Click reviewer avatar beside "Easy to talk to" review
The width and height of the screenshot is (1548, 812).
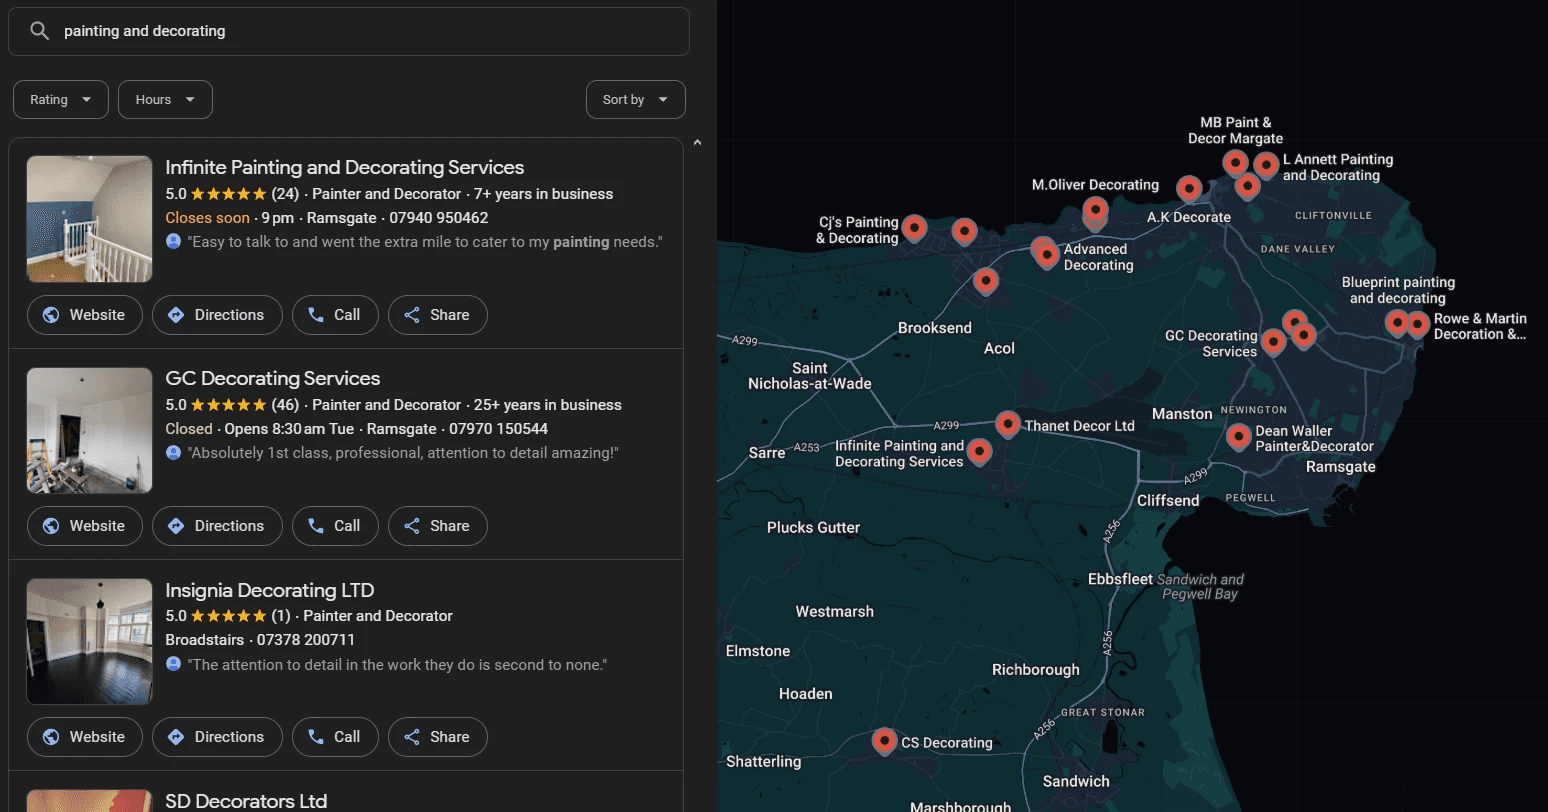174,242
